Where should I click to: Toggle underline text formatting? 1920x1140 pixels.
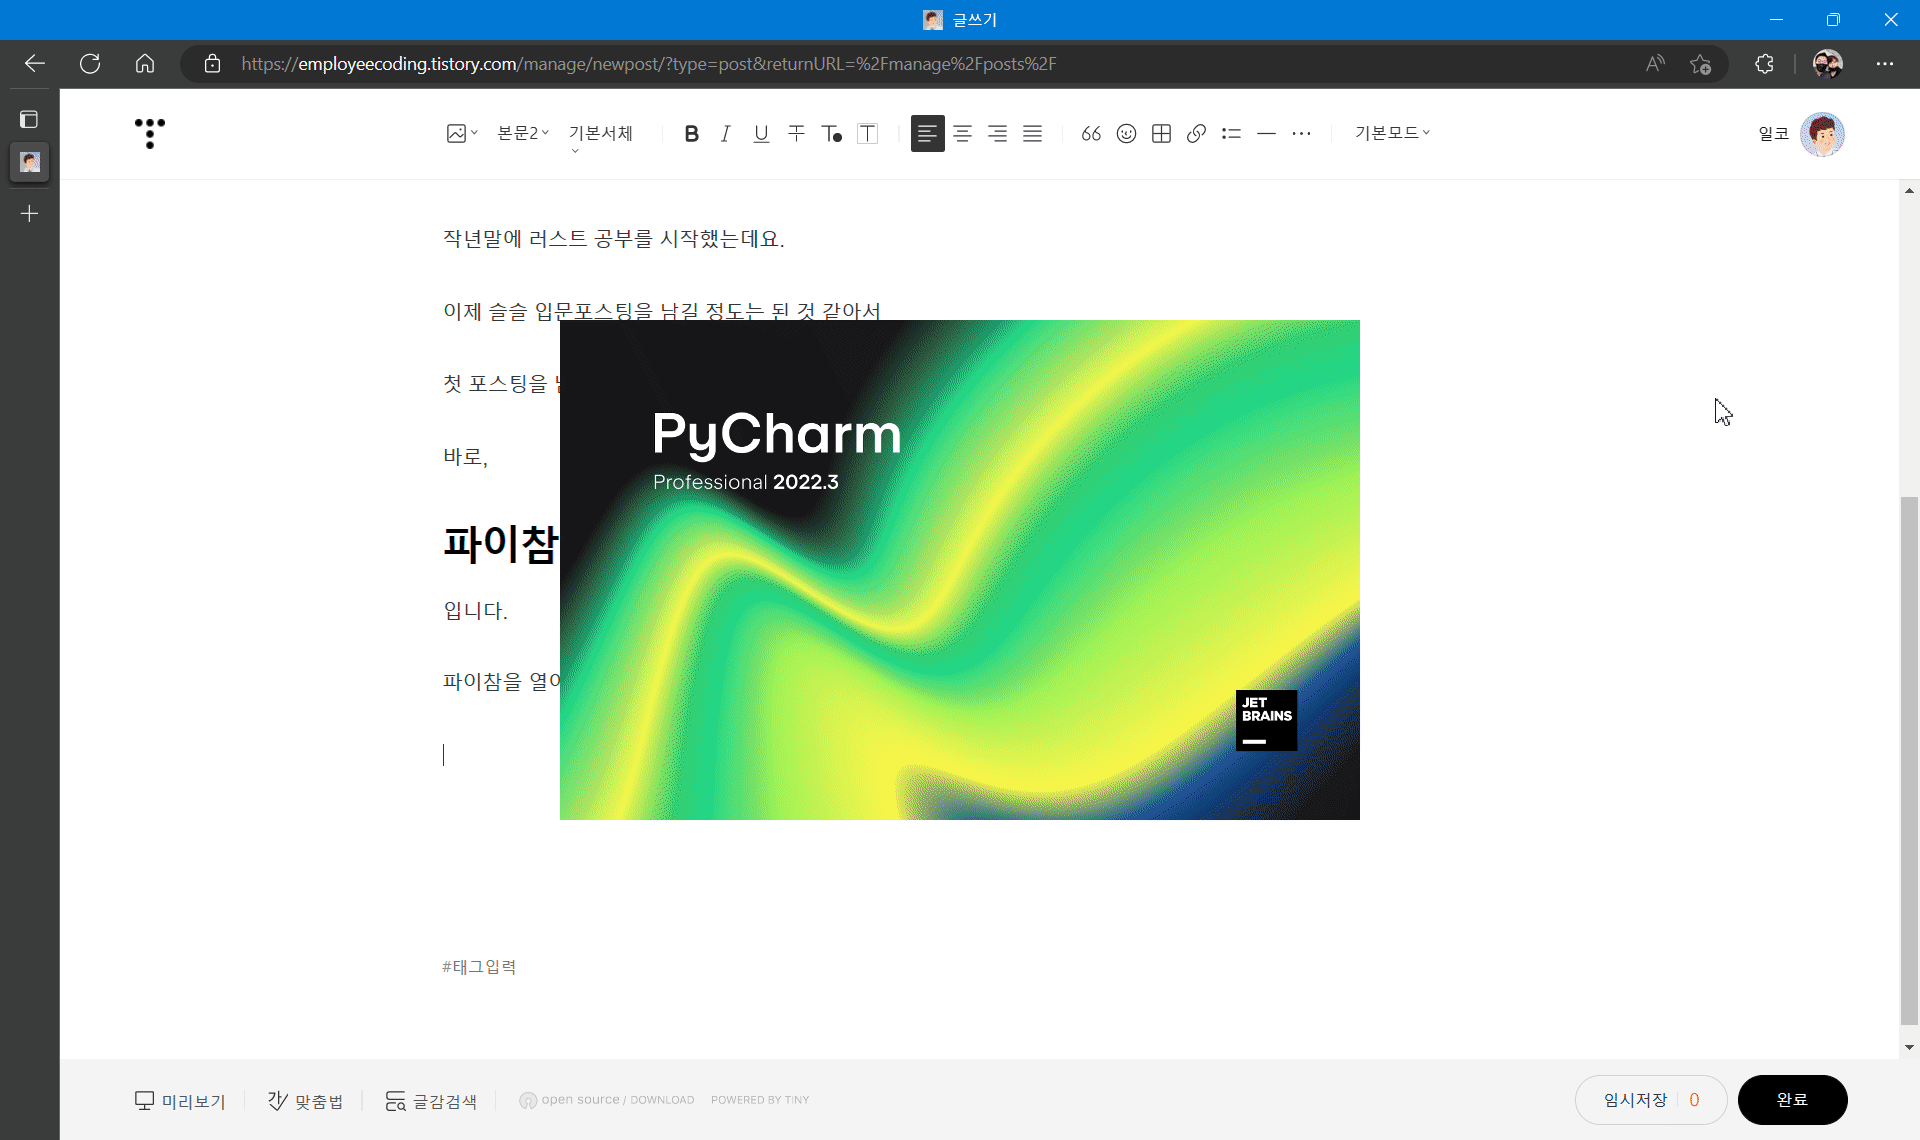(x=761, y=134)
